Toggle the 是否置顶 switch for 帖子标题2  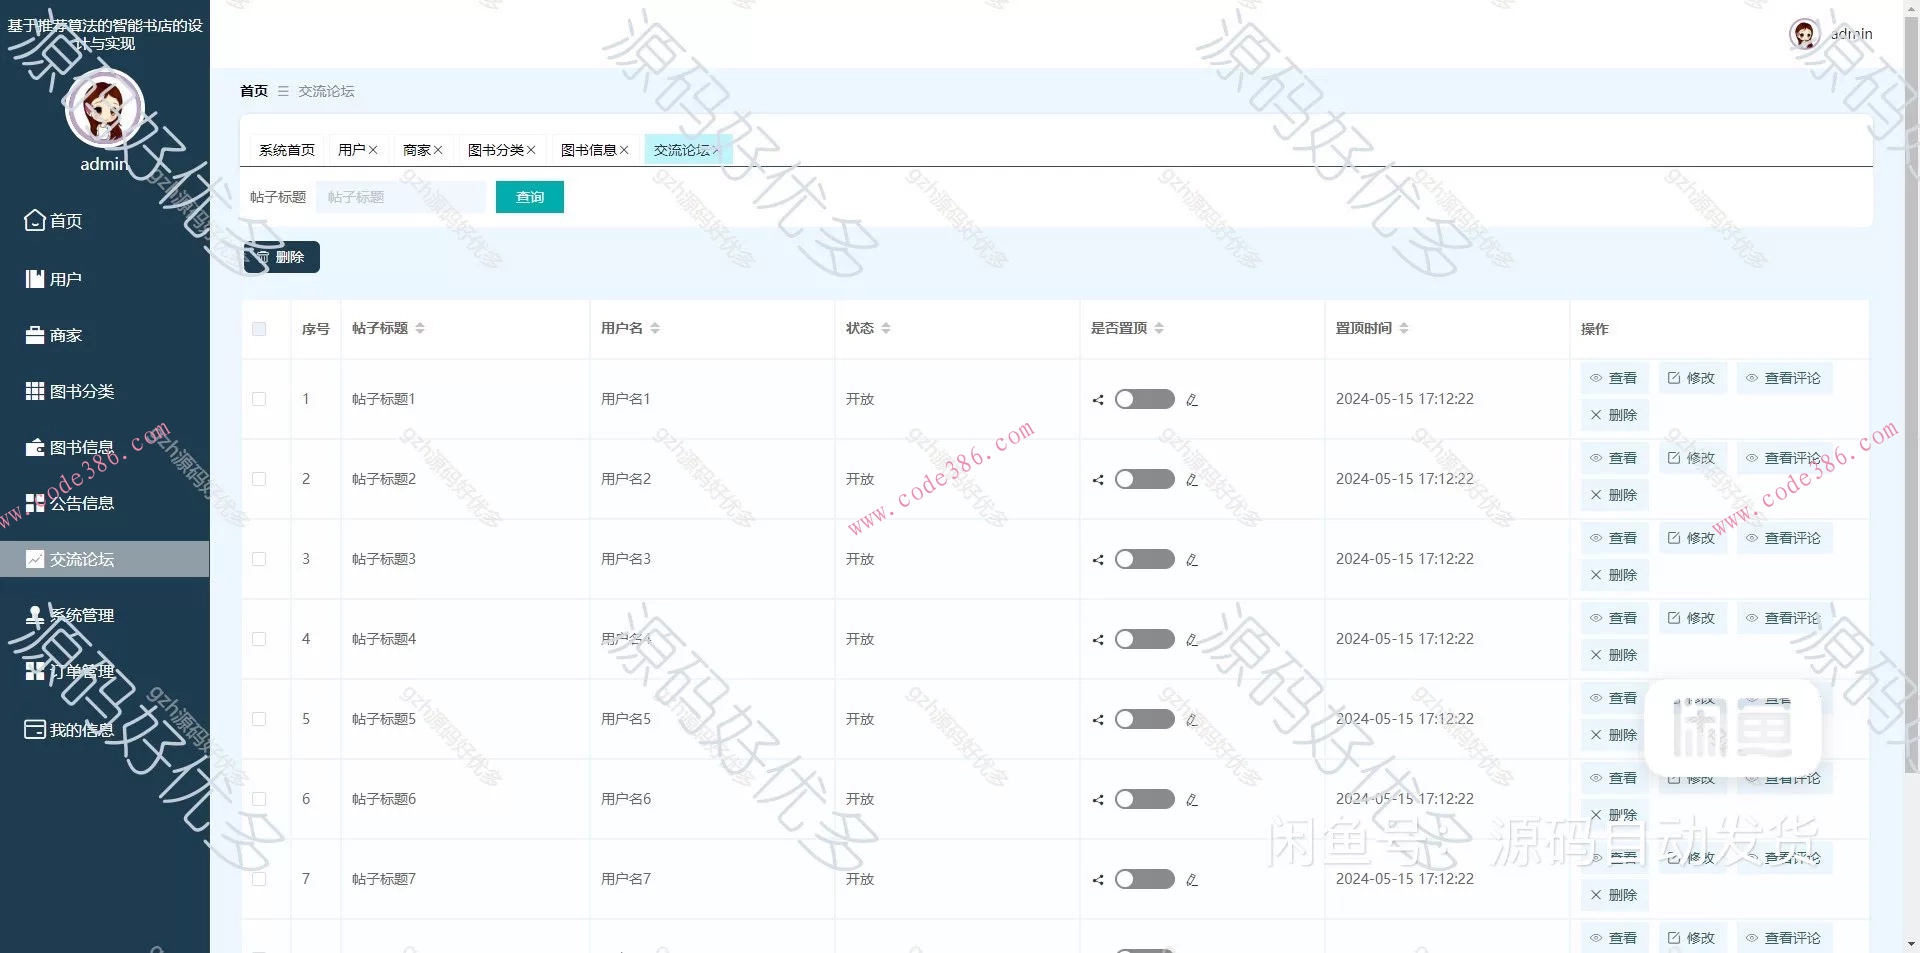click(1145, 479)
